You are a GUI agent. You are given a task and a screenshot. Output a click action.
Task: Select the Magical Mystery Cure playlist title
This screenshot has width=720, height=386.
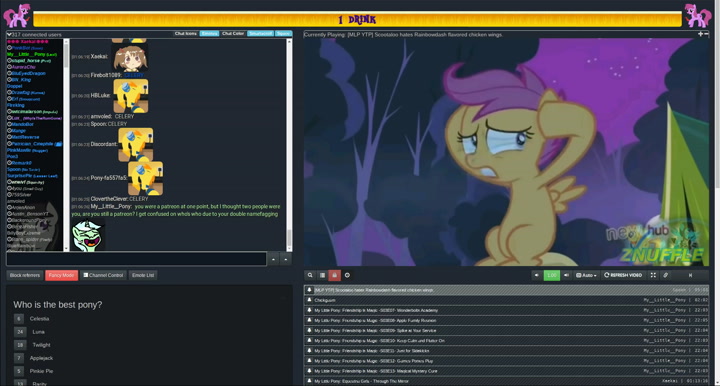(376, 371)
